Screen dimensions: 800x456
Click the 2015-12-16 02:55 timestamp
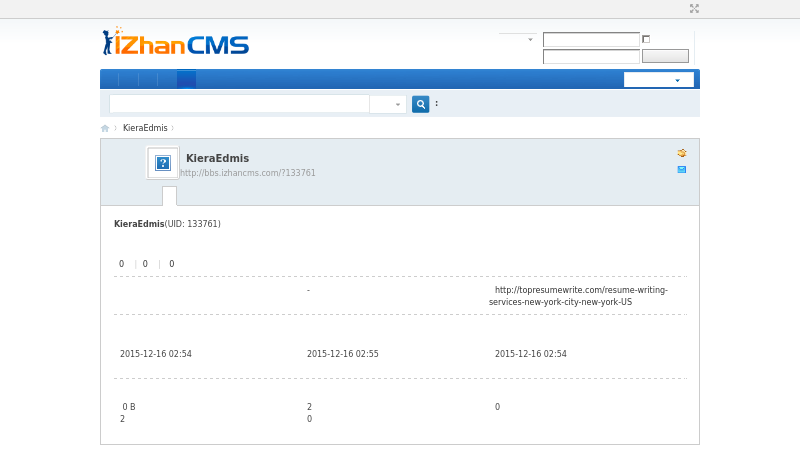343,354
